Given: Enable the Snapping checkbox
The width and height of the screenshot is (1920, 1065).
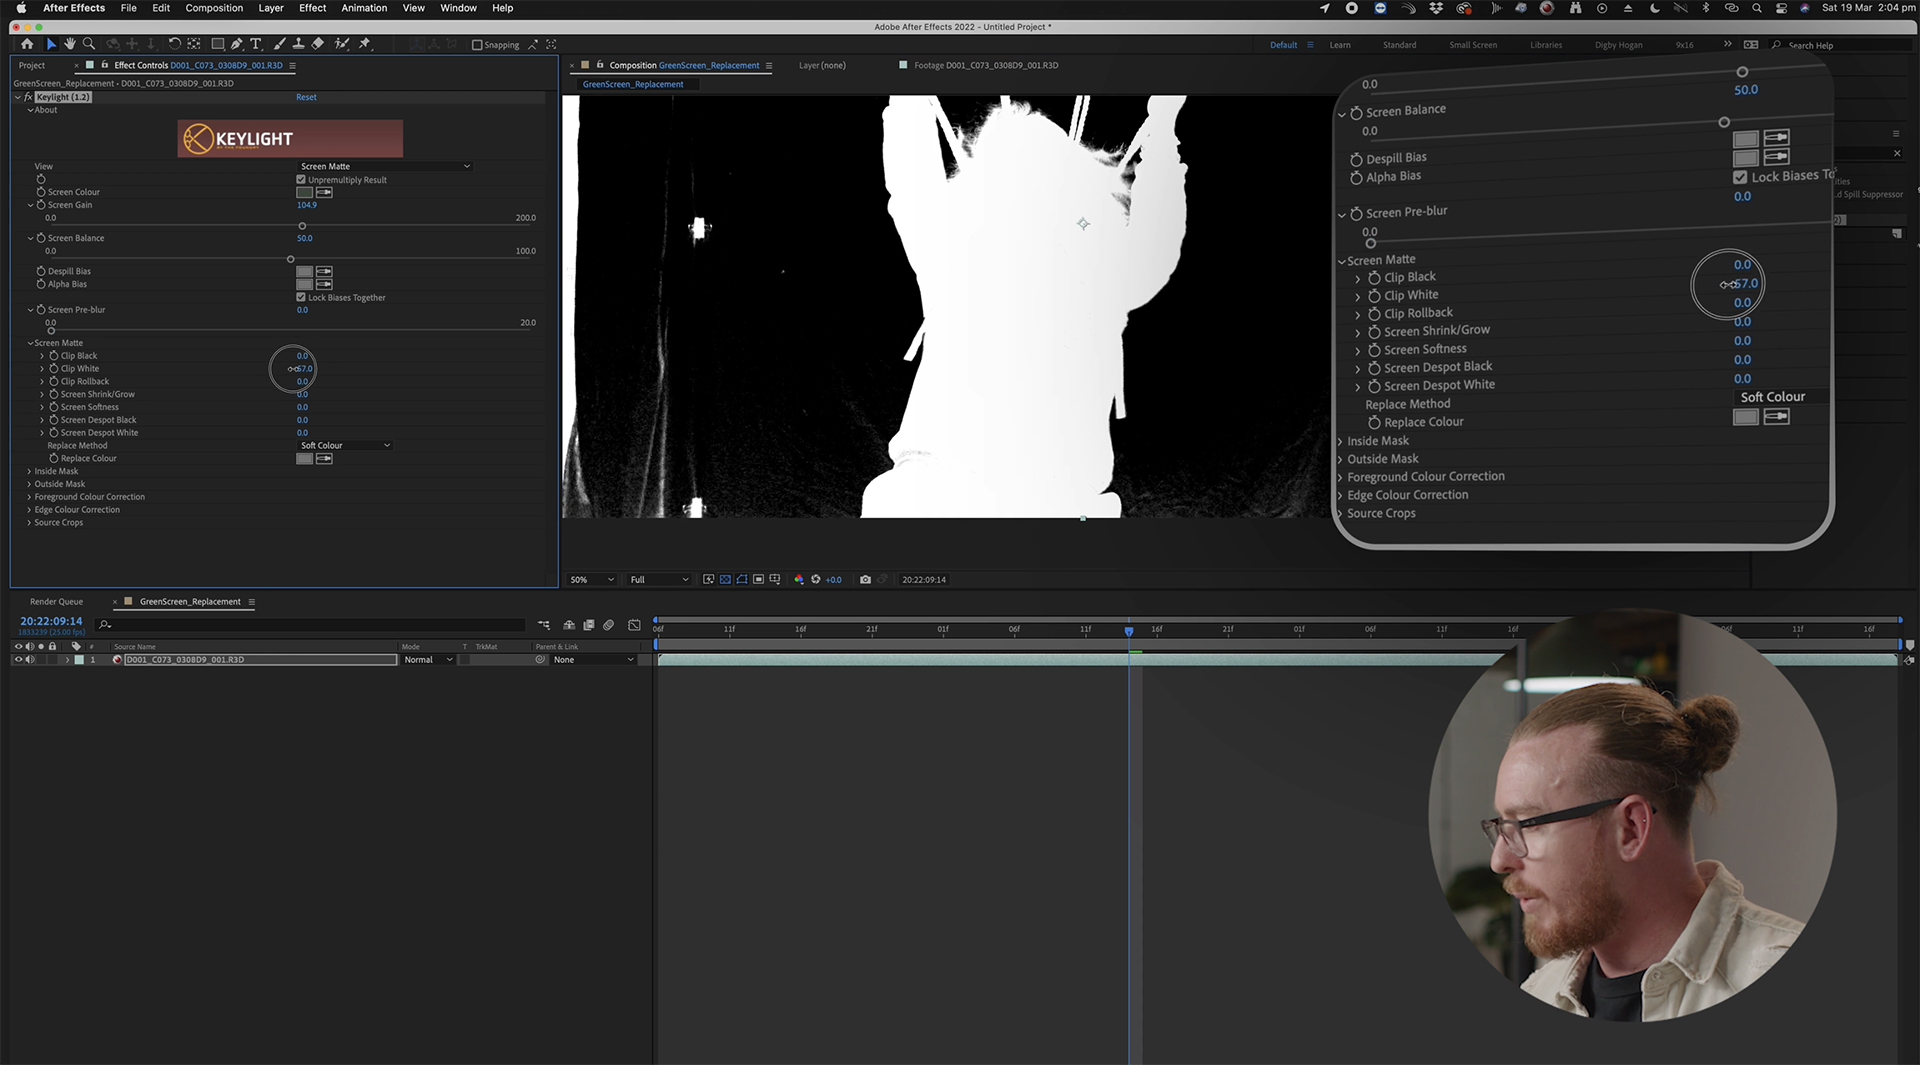Looking at the screenshot, I should 477,45.
